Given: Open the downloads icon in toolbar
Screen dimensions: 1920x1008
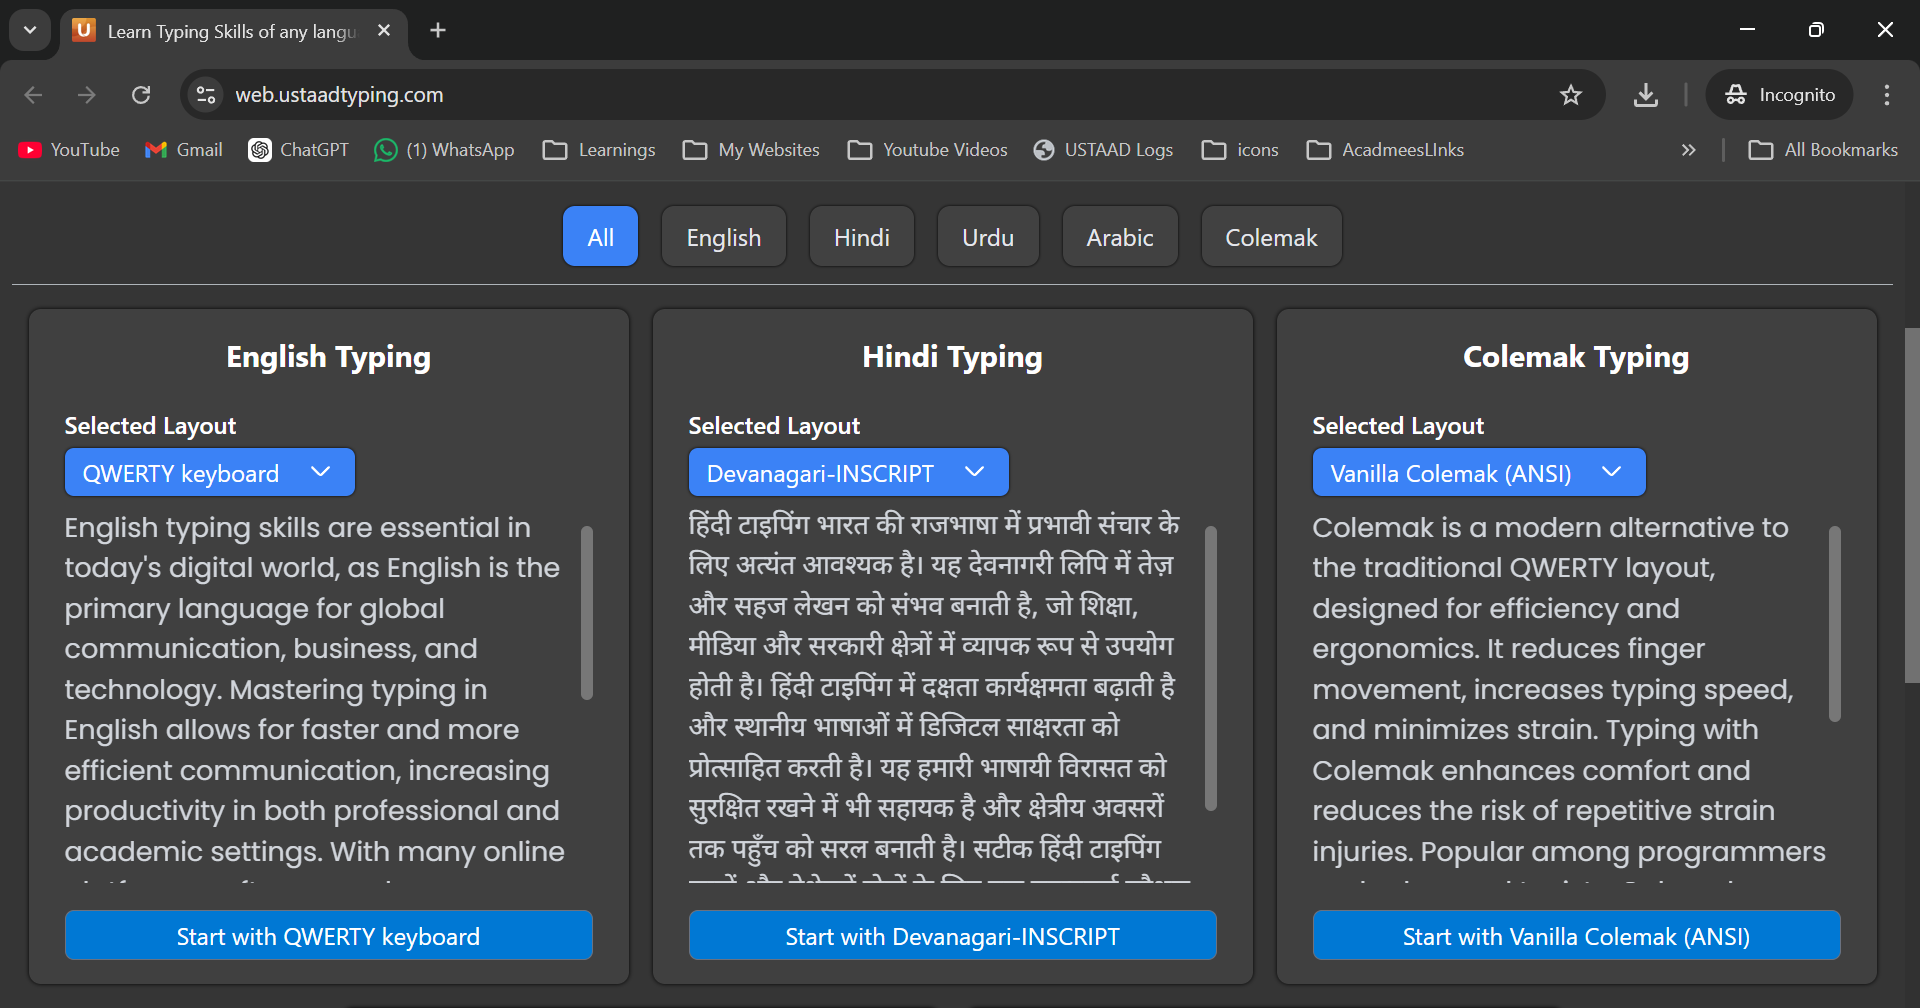Looking at the screenshot, I should pos(1645,95).
